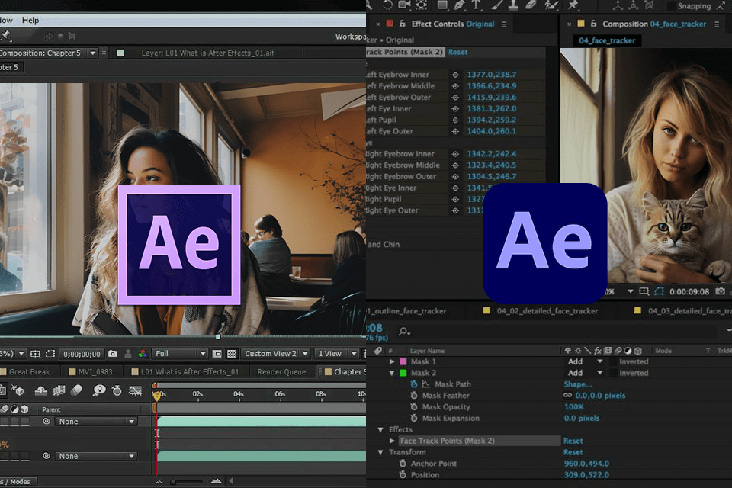Toggle the Mask Feather stopwatch

(414, 396)
